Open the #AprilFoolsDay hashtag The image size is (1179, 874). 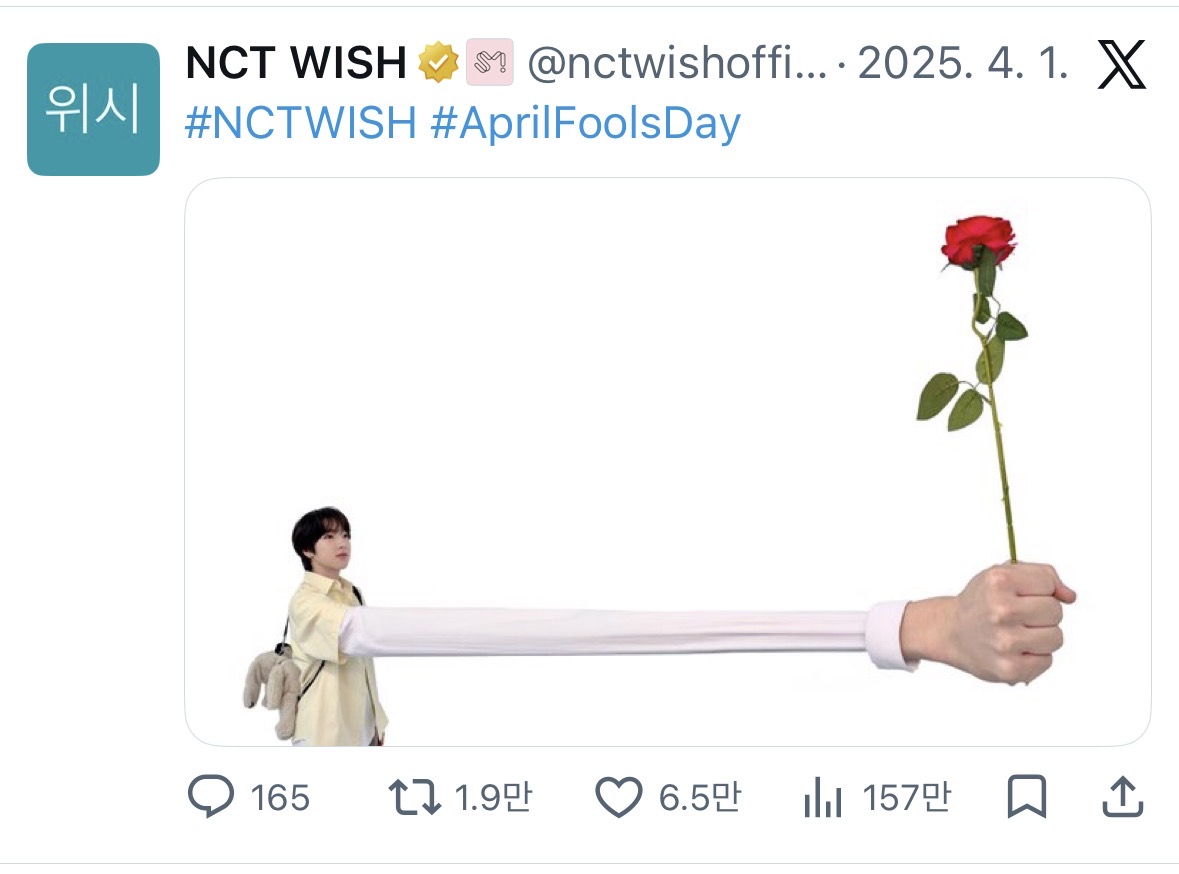pos(586,124)
